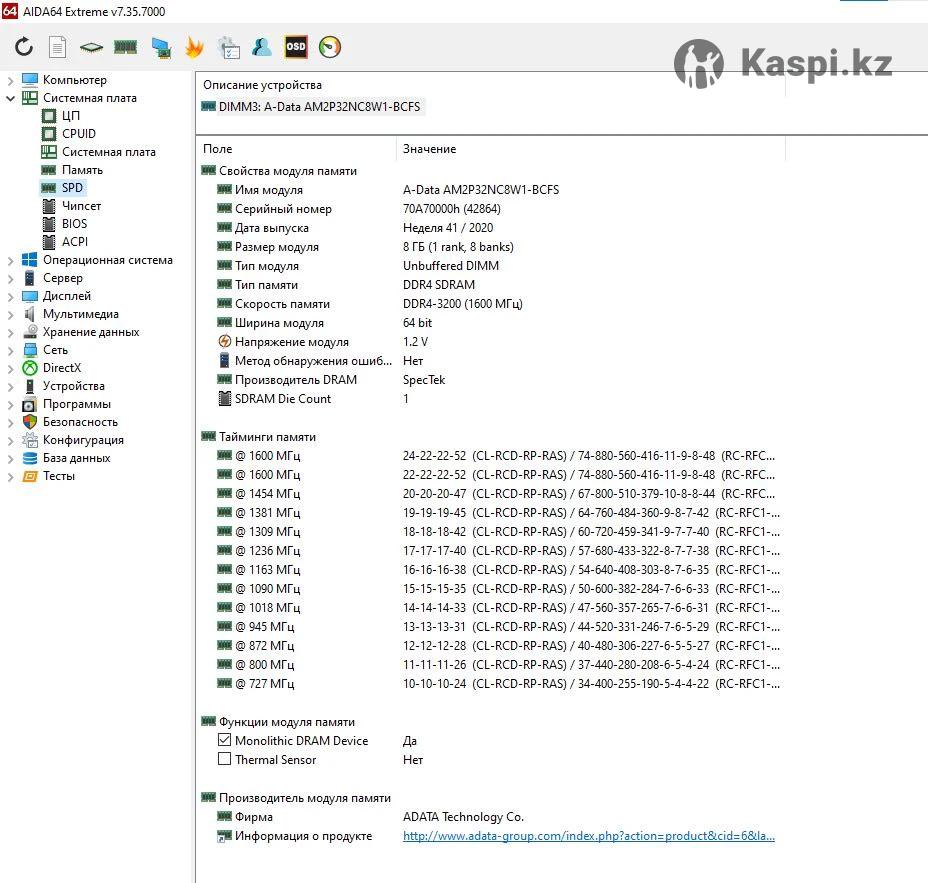
Task: Select the Чипсет tree item
Action: pyautogui.click(x=81, y=206)
